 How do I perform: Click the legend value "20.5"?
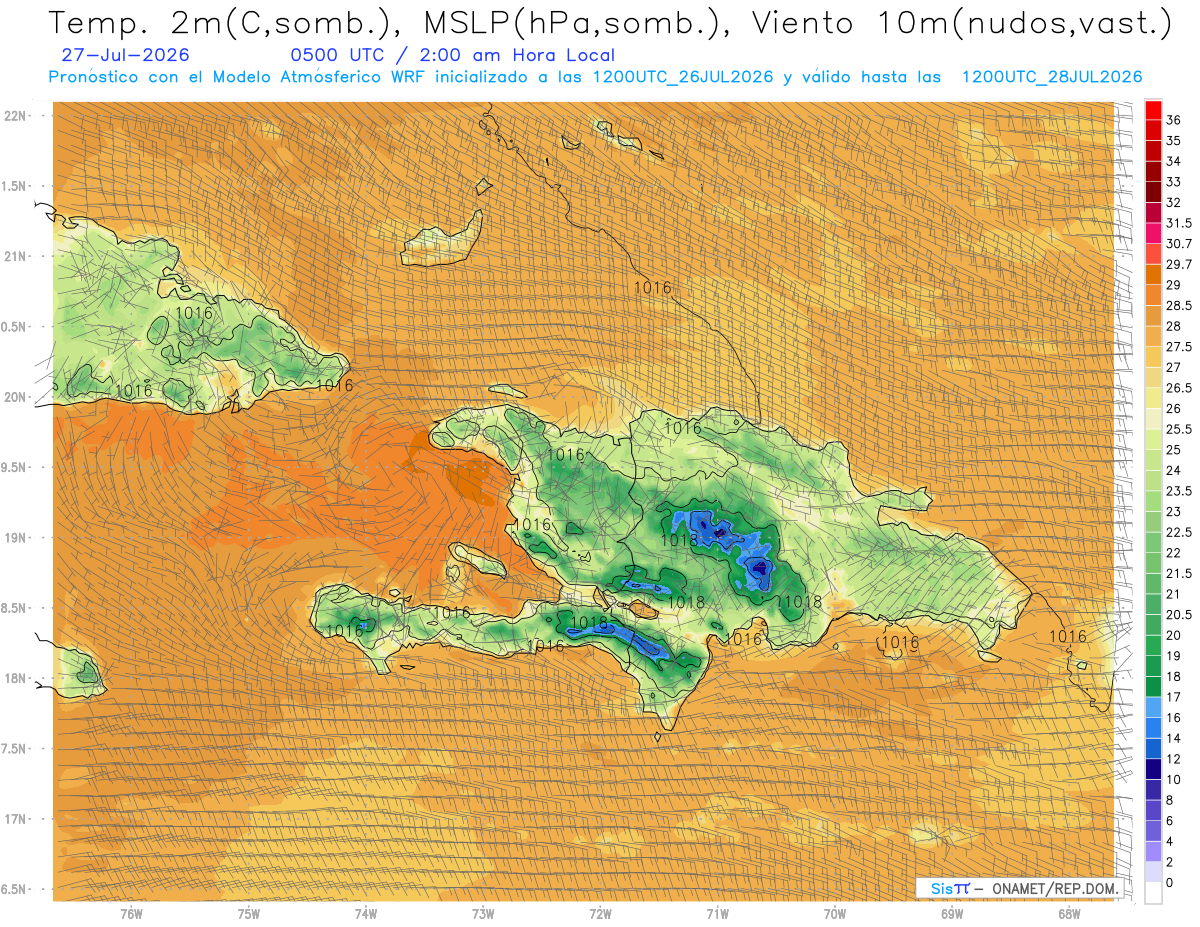pyautogui.click(x=1179, y=615)
